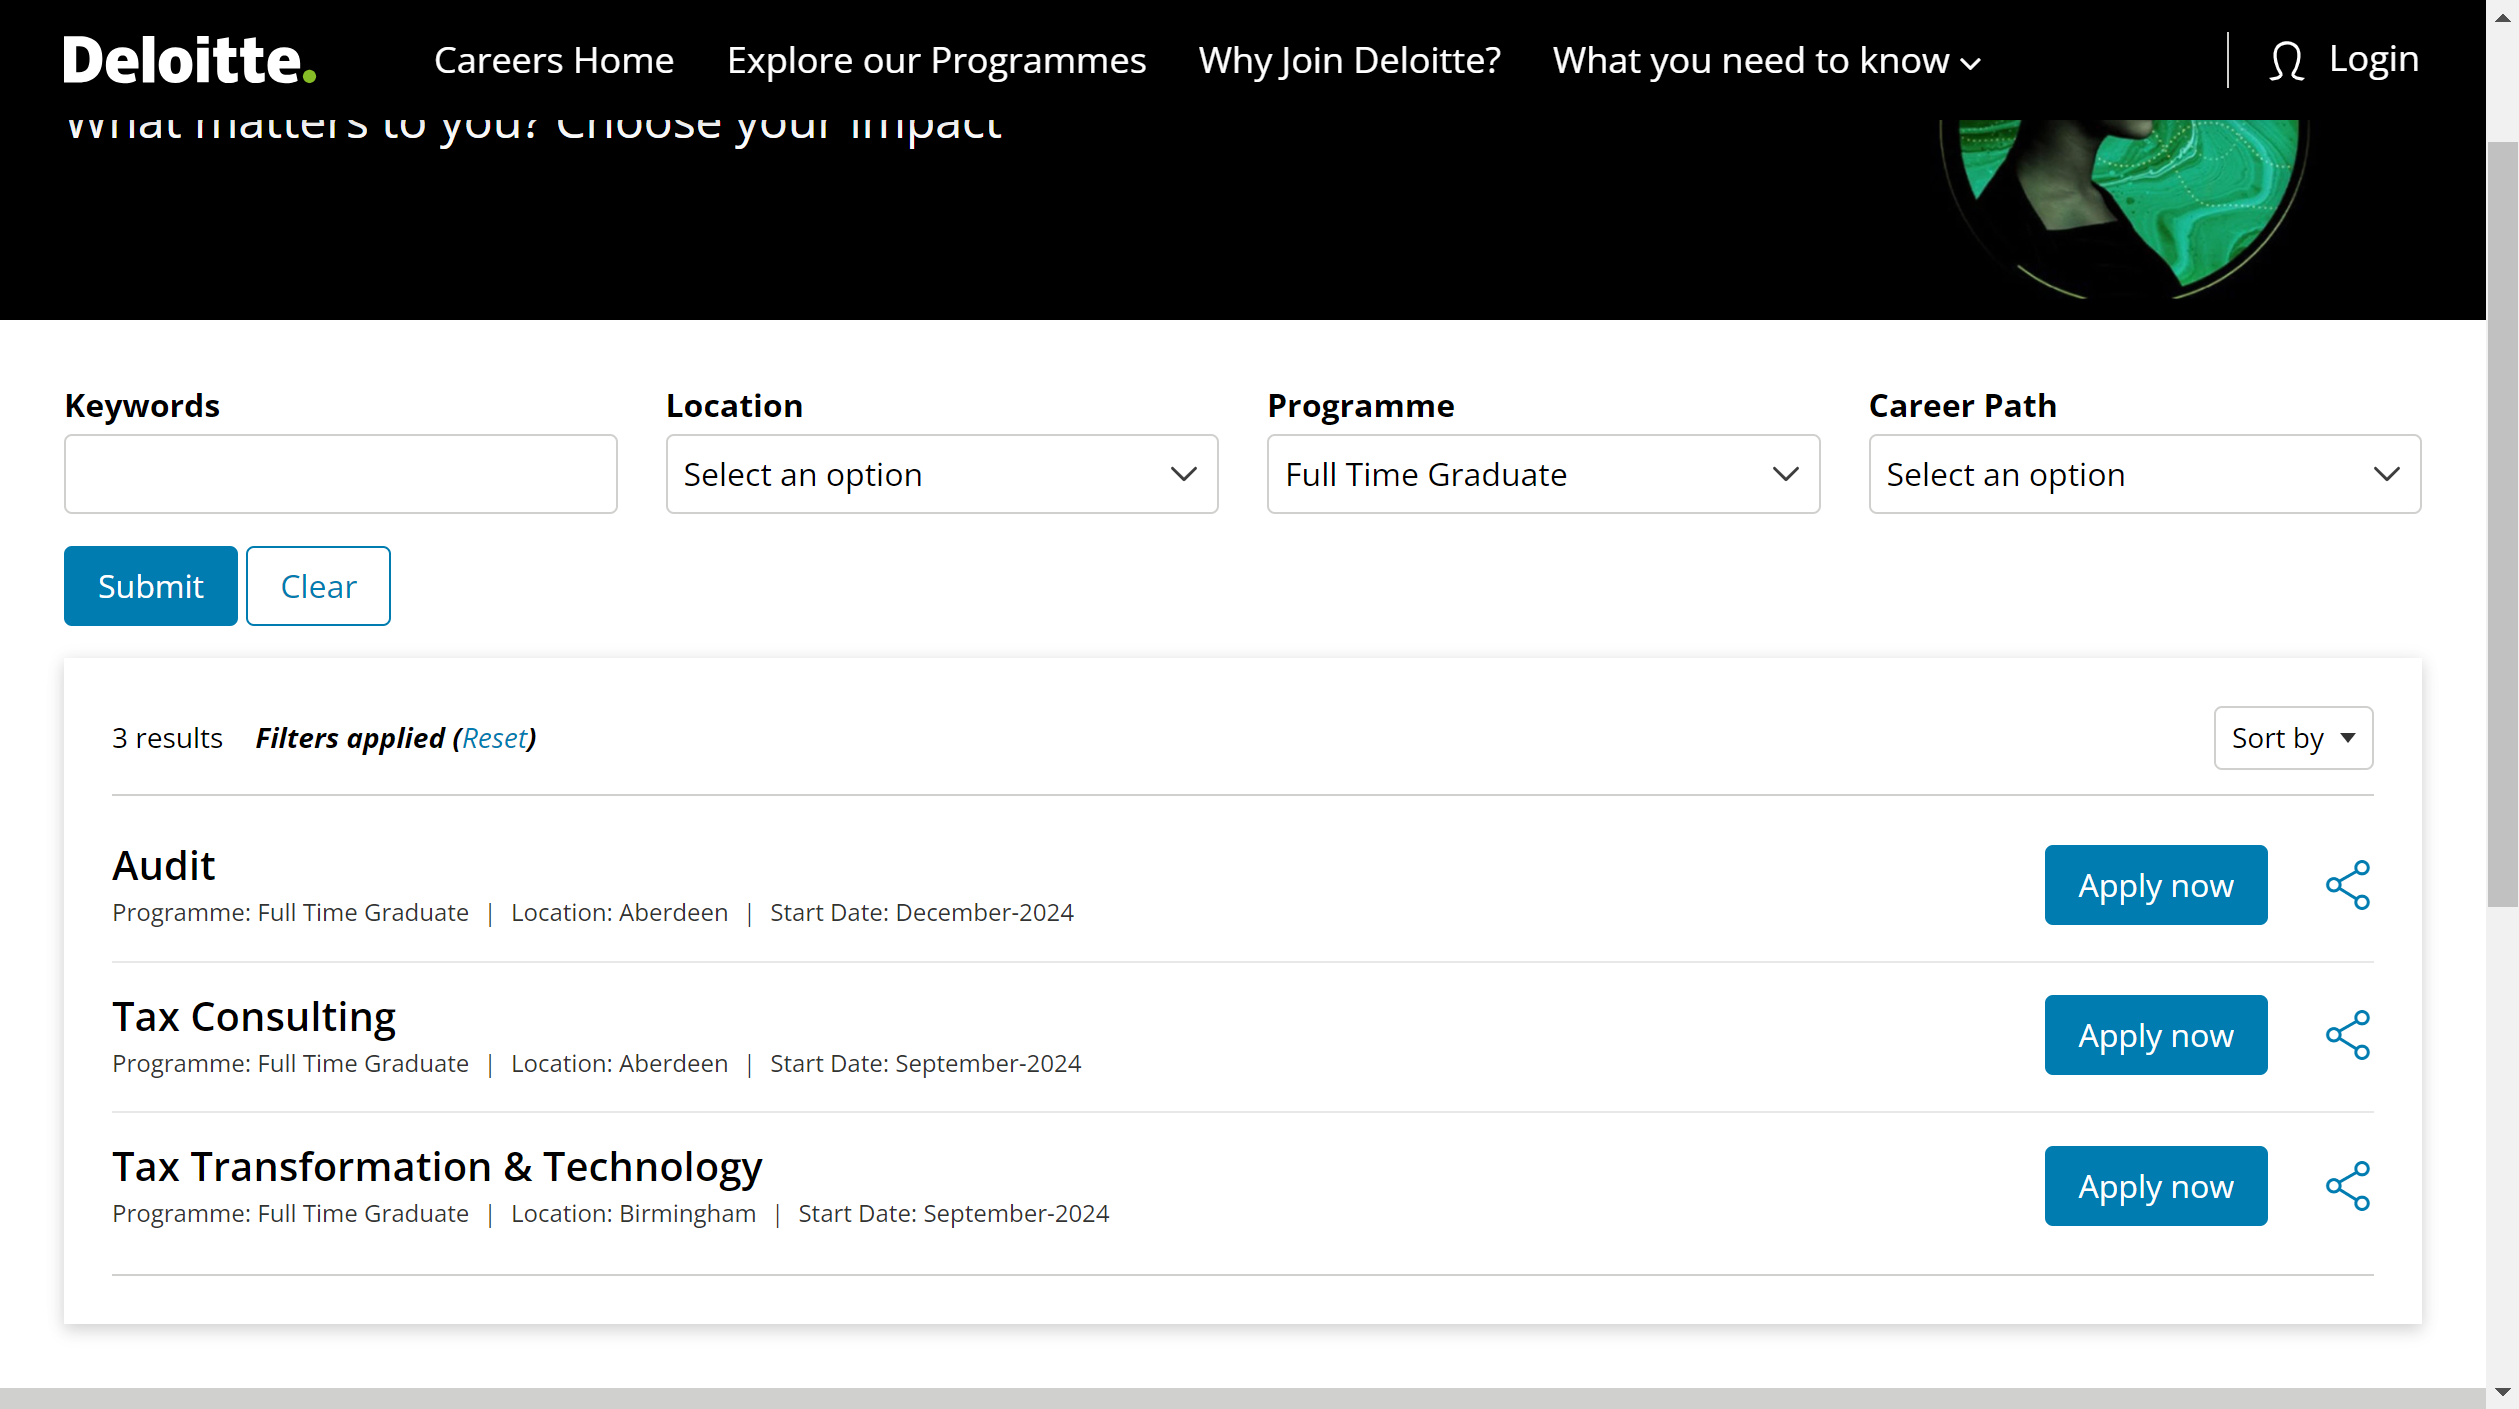The height and width of the screenshot is (1409, 2519).
Task: Share the Tax Consulting job listing
Action: click(2347, 1035)
